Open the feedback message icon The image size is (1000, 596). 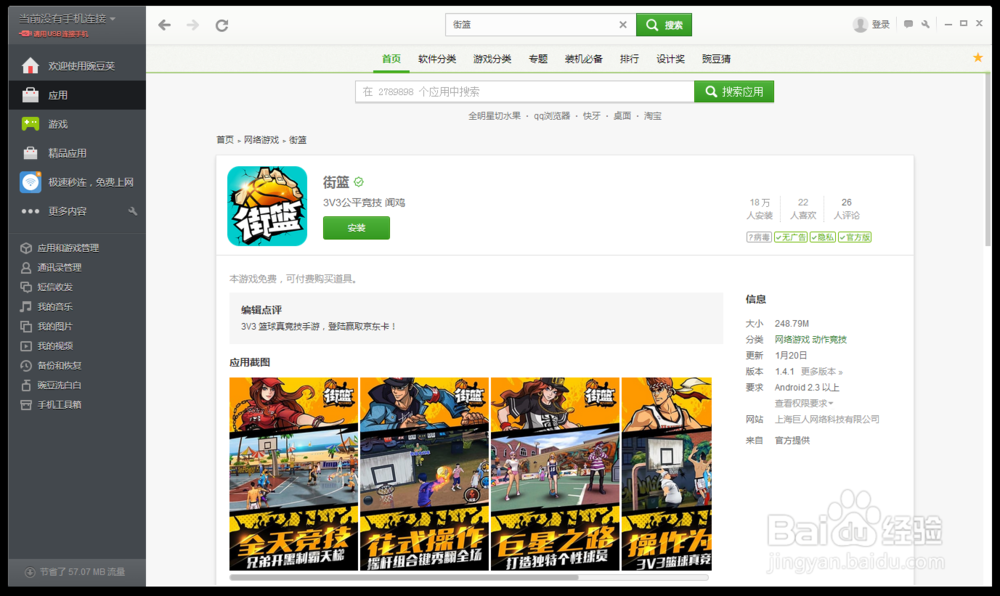click(x=908, y=23)
